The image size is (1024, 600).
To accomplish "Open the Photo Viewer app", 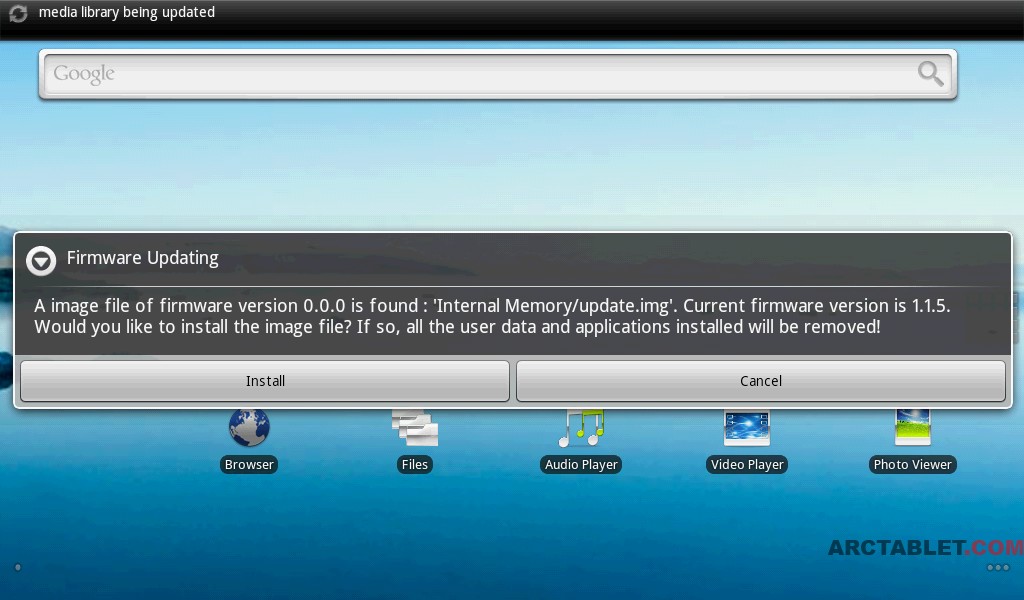I will tap(913, 428).
